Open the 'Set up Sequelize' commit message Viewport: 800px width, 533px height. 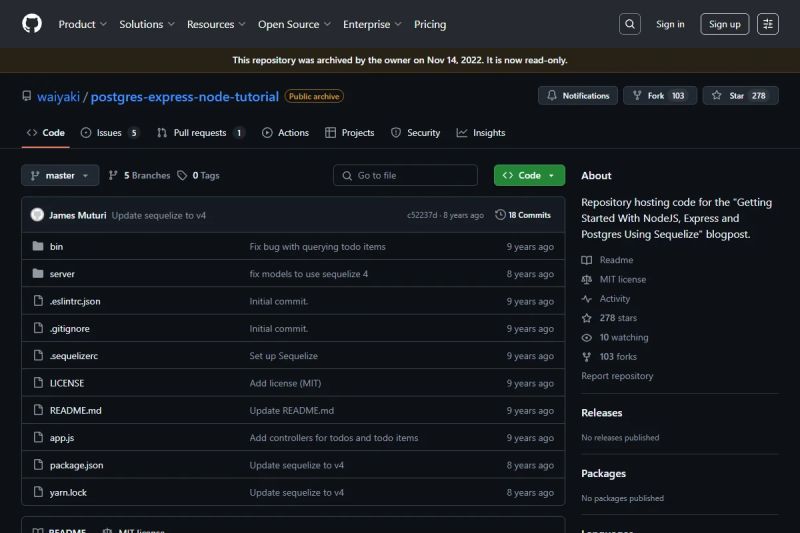point(283,356)
